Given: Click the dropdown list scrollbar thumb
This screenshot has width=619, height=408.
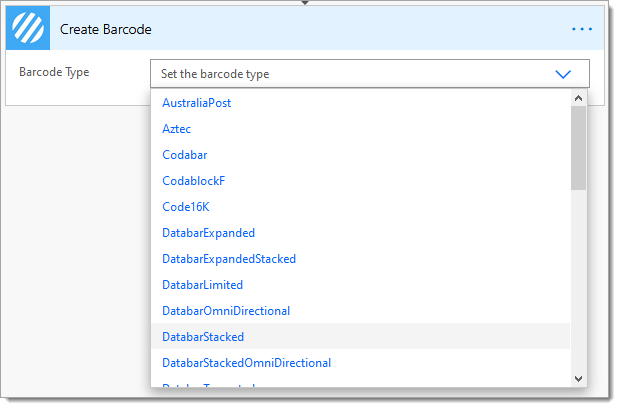Looking at the screenshot, I should click(578, 148).
